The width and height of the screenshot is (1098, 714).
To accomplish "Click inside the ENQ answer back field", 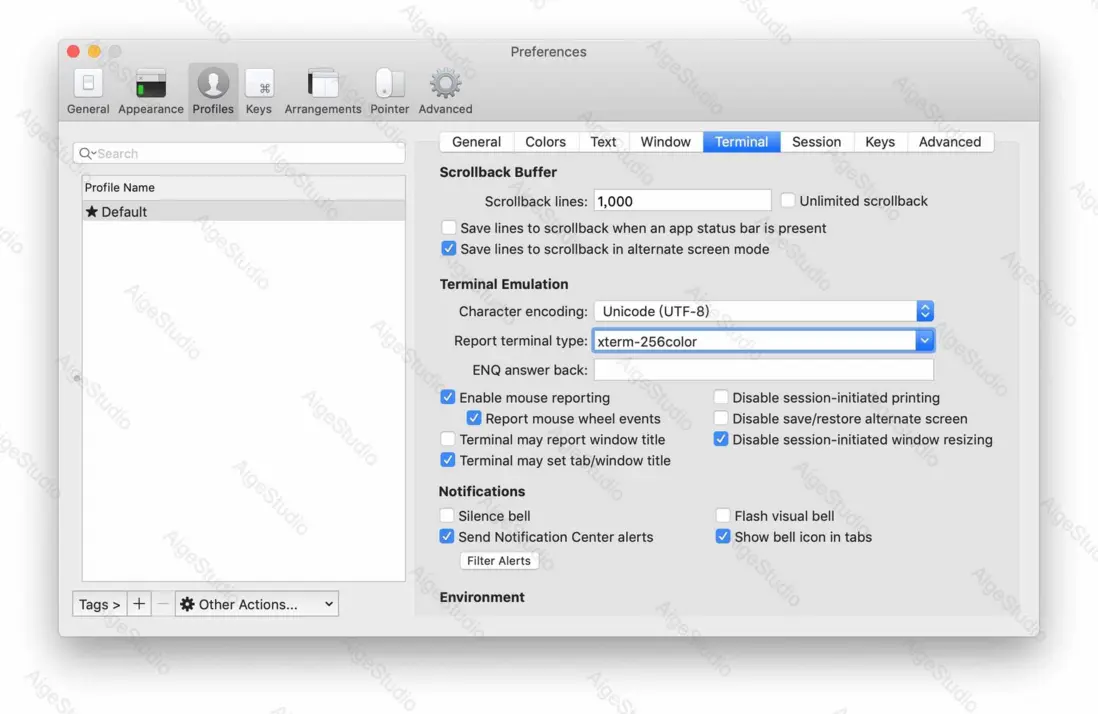I will (x=763, y=369).
